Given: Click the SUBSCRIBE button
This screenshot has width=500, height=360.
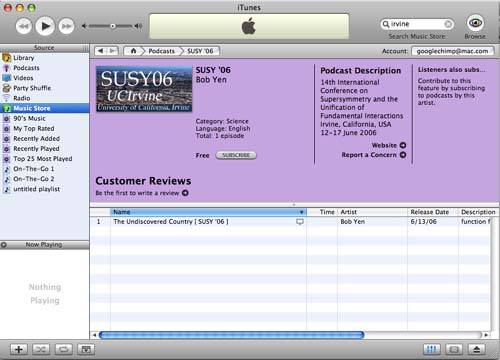Looking at the screenshot, I should pyautogui.click(x=236, y=155).
